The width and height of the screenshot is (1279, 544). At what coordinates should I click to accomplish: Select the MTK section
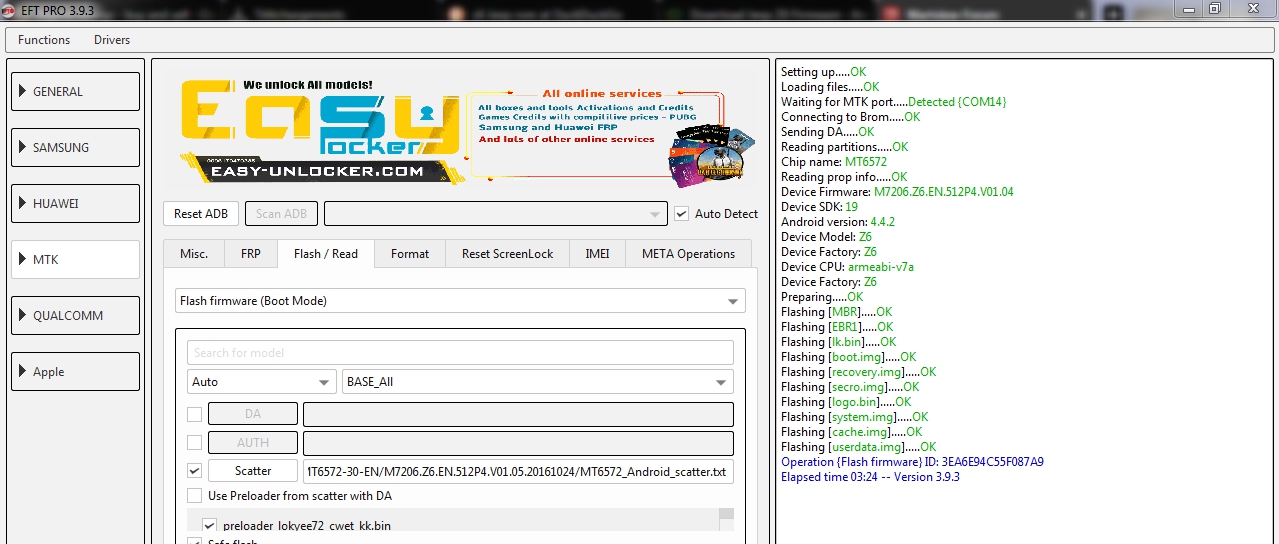pyautogui.click(x=76, y=259)
